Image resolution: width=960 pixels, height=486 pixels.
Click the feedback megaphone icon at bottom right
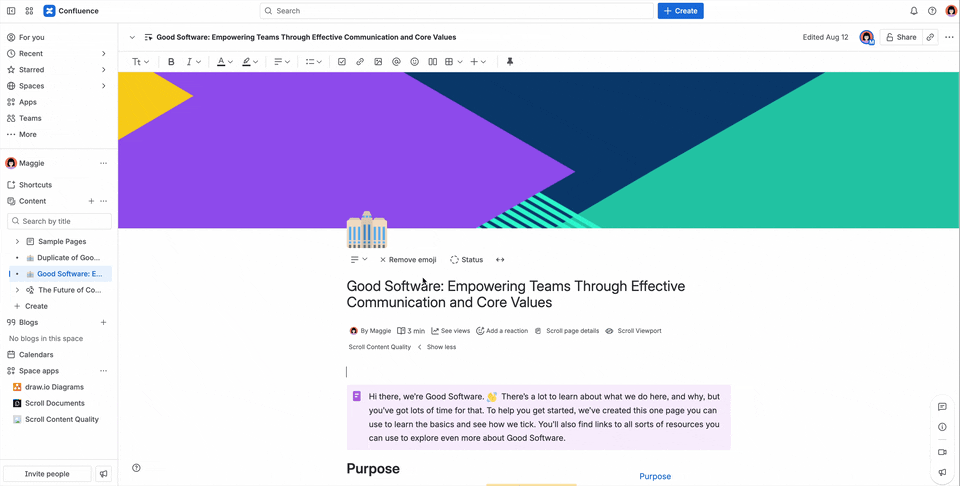(x=942, y=473)
